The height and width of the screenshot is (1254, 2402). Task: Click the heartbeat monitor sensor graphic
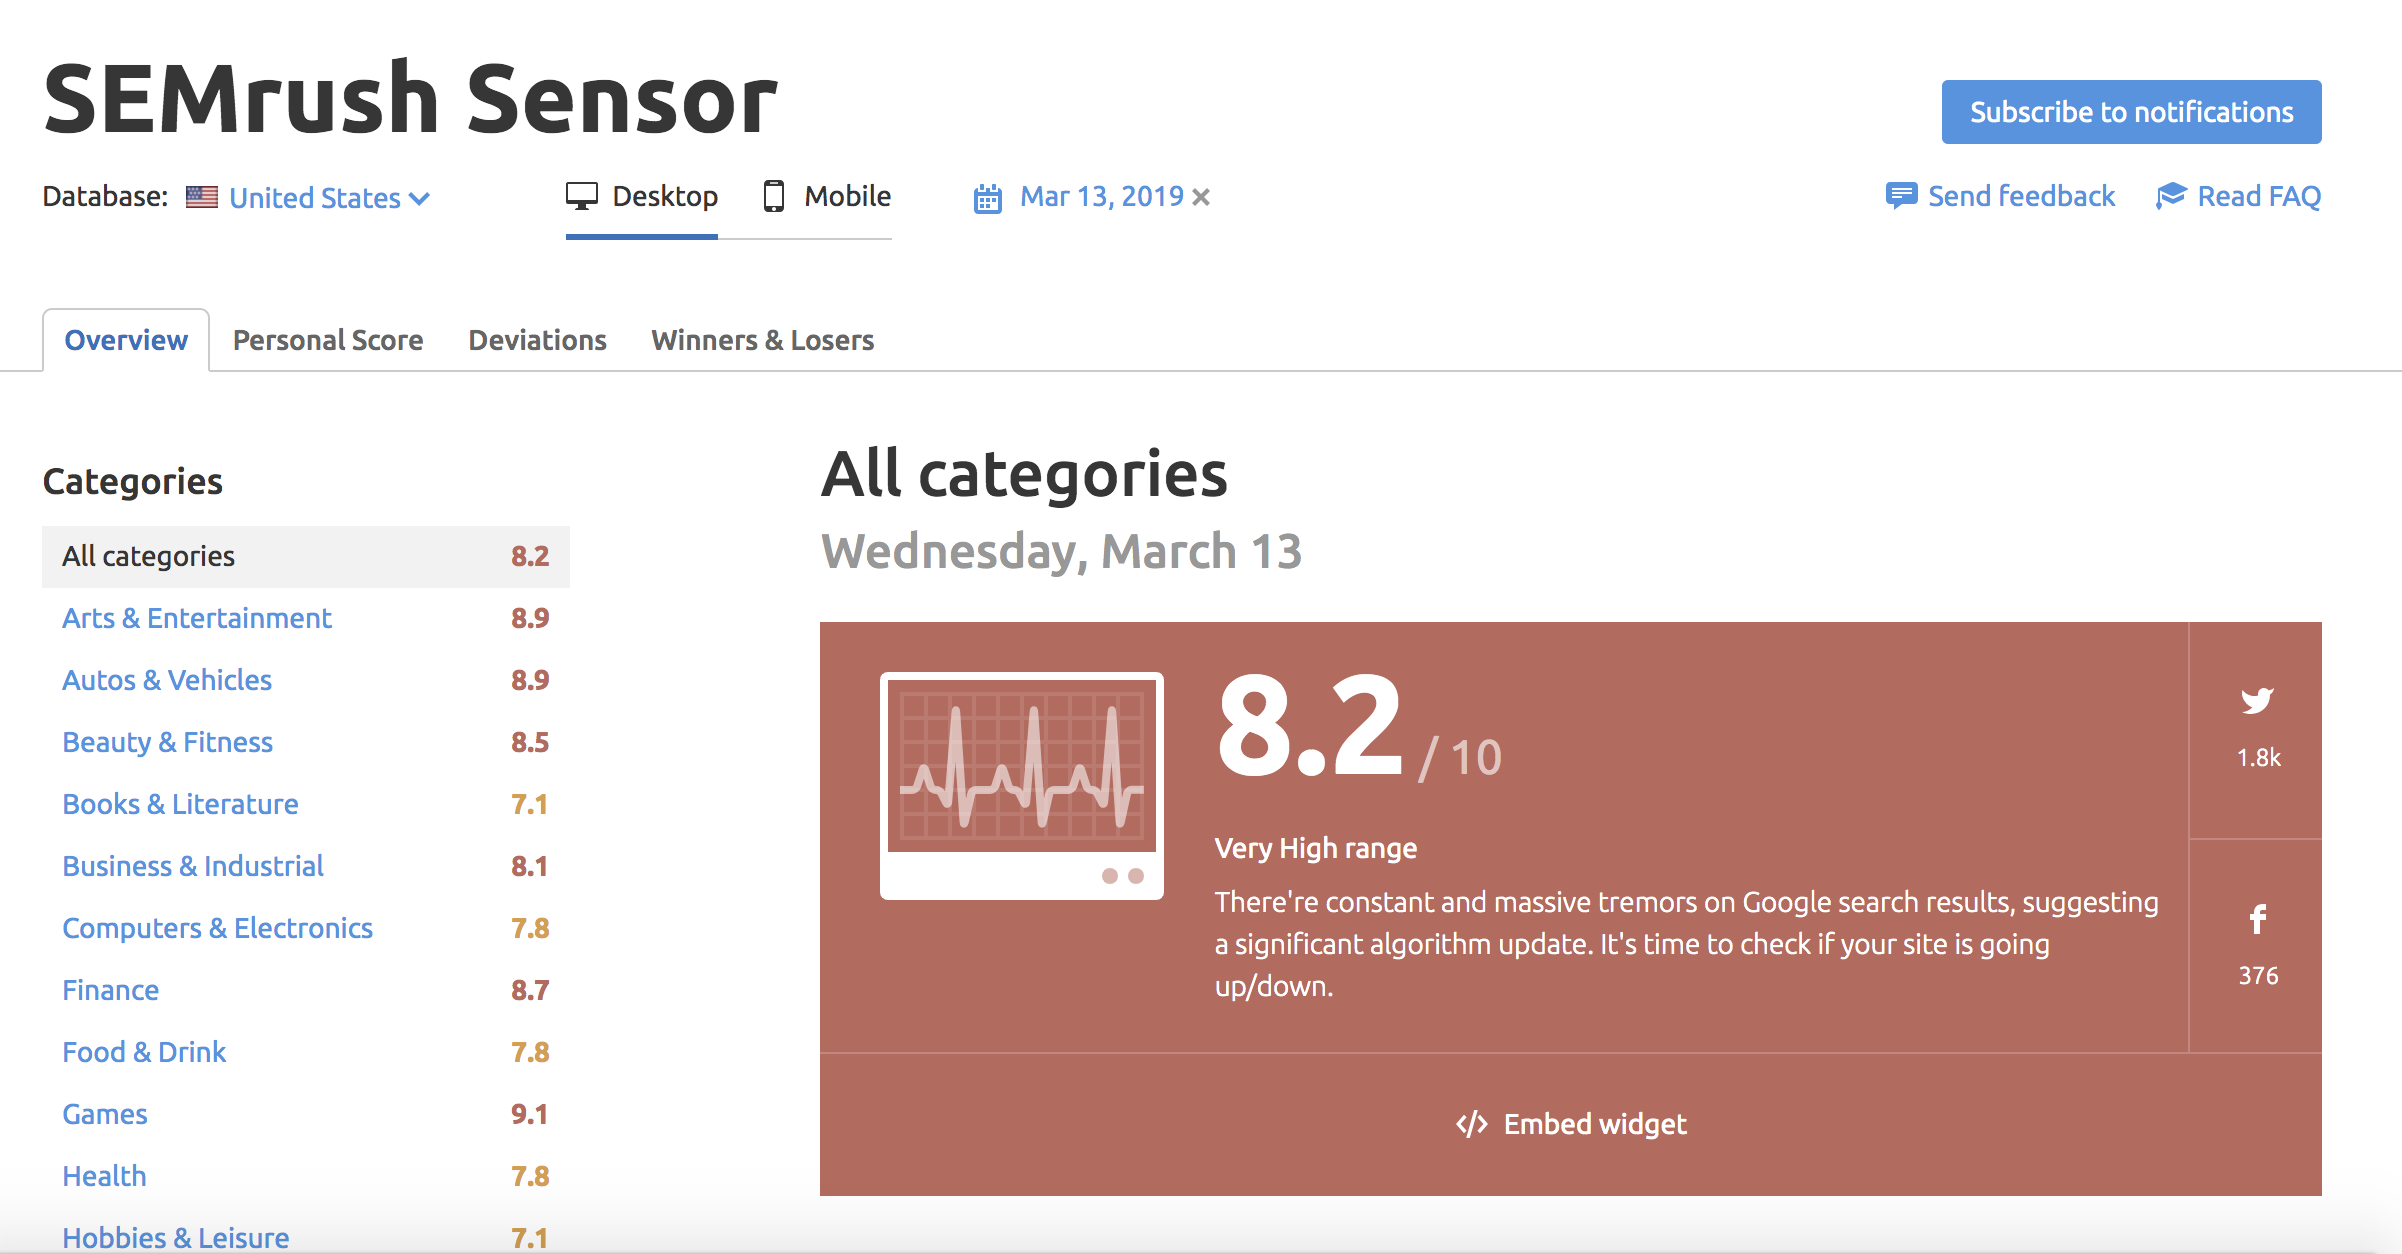pos(1021,785)
